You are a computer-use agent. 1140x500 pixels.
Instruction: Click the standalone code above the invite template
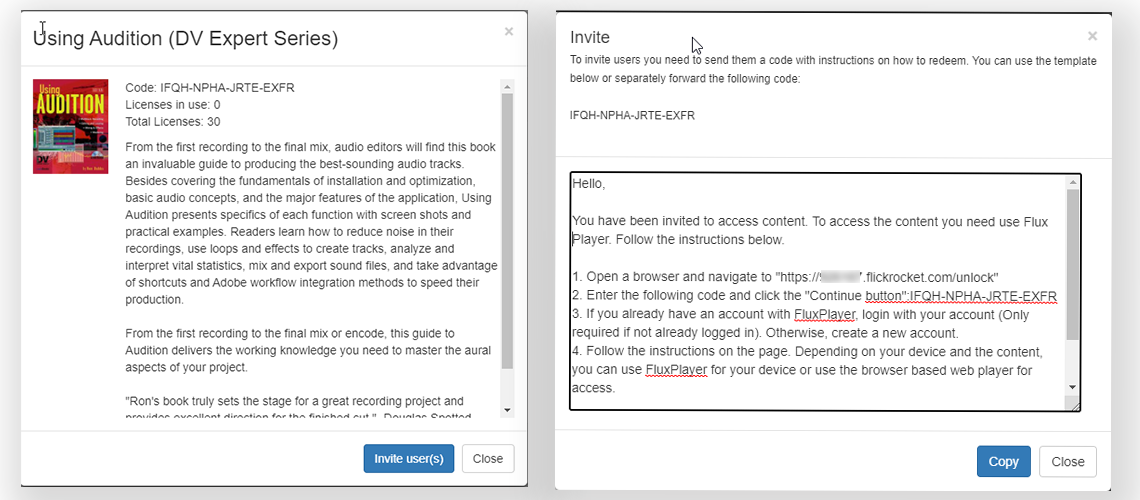(632, 115)
